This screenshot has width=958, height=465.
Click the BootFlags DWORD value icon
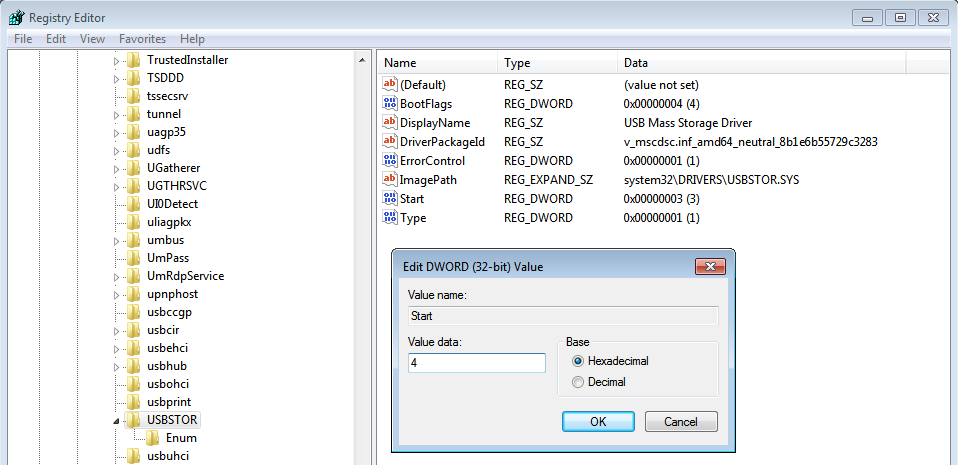pos(390,104)
